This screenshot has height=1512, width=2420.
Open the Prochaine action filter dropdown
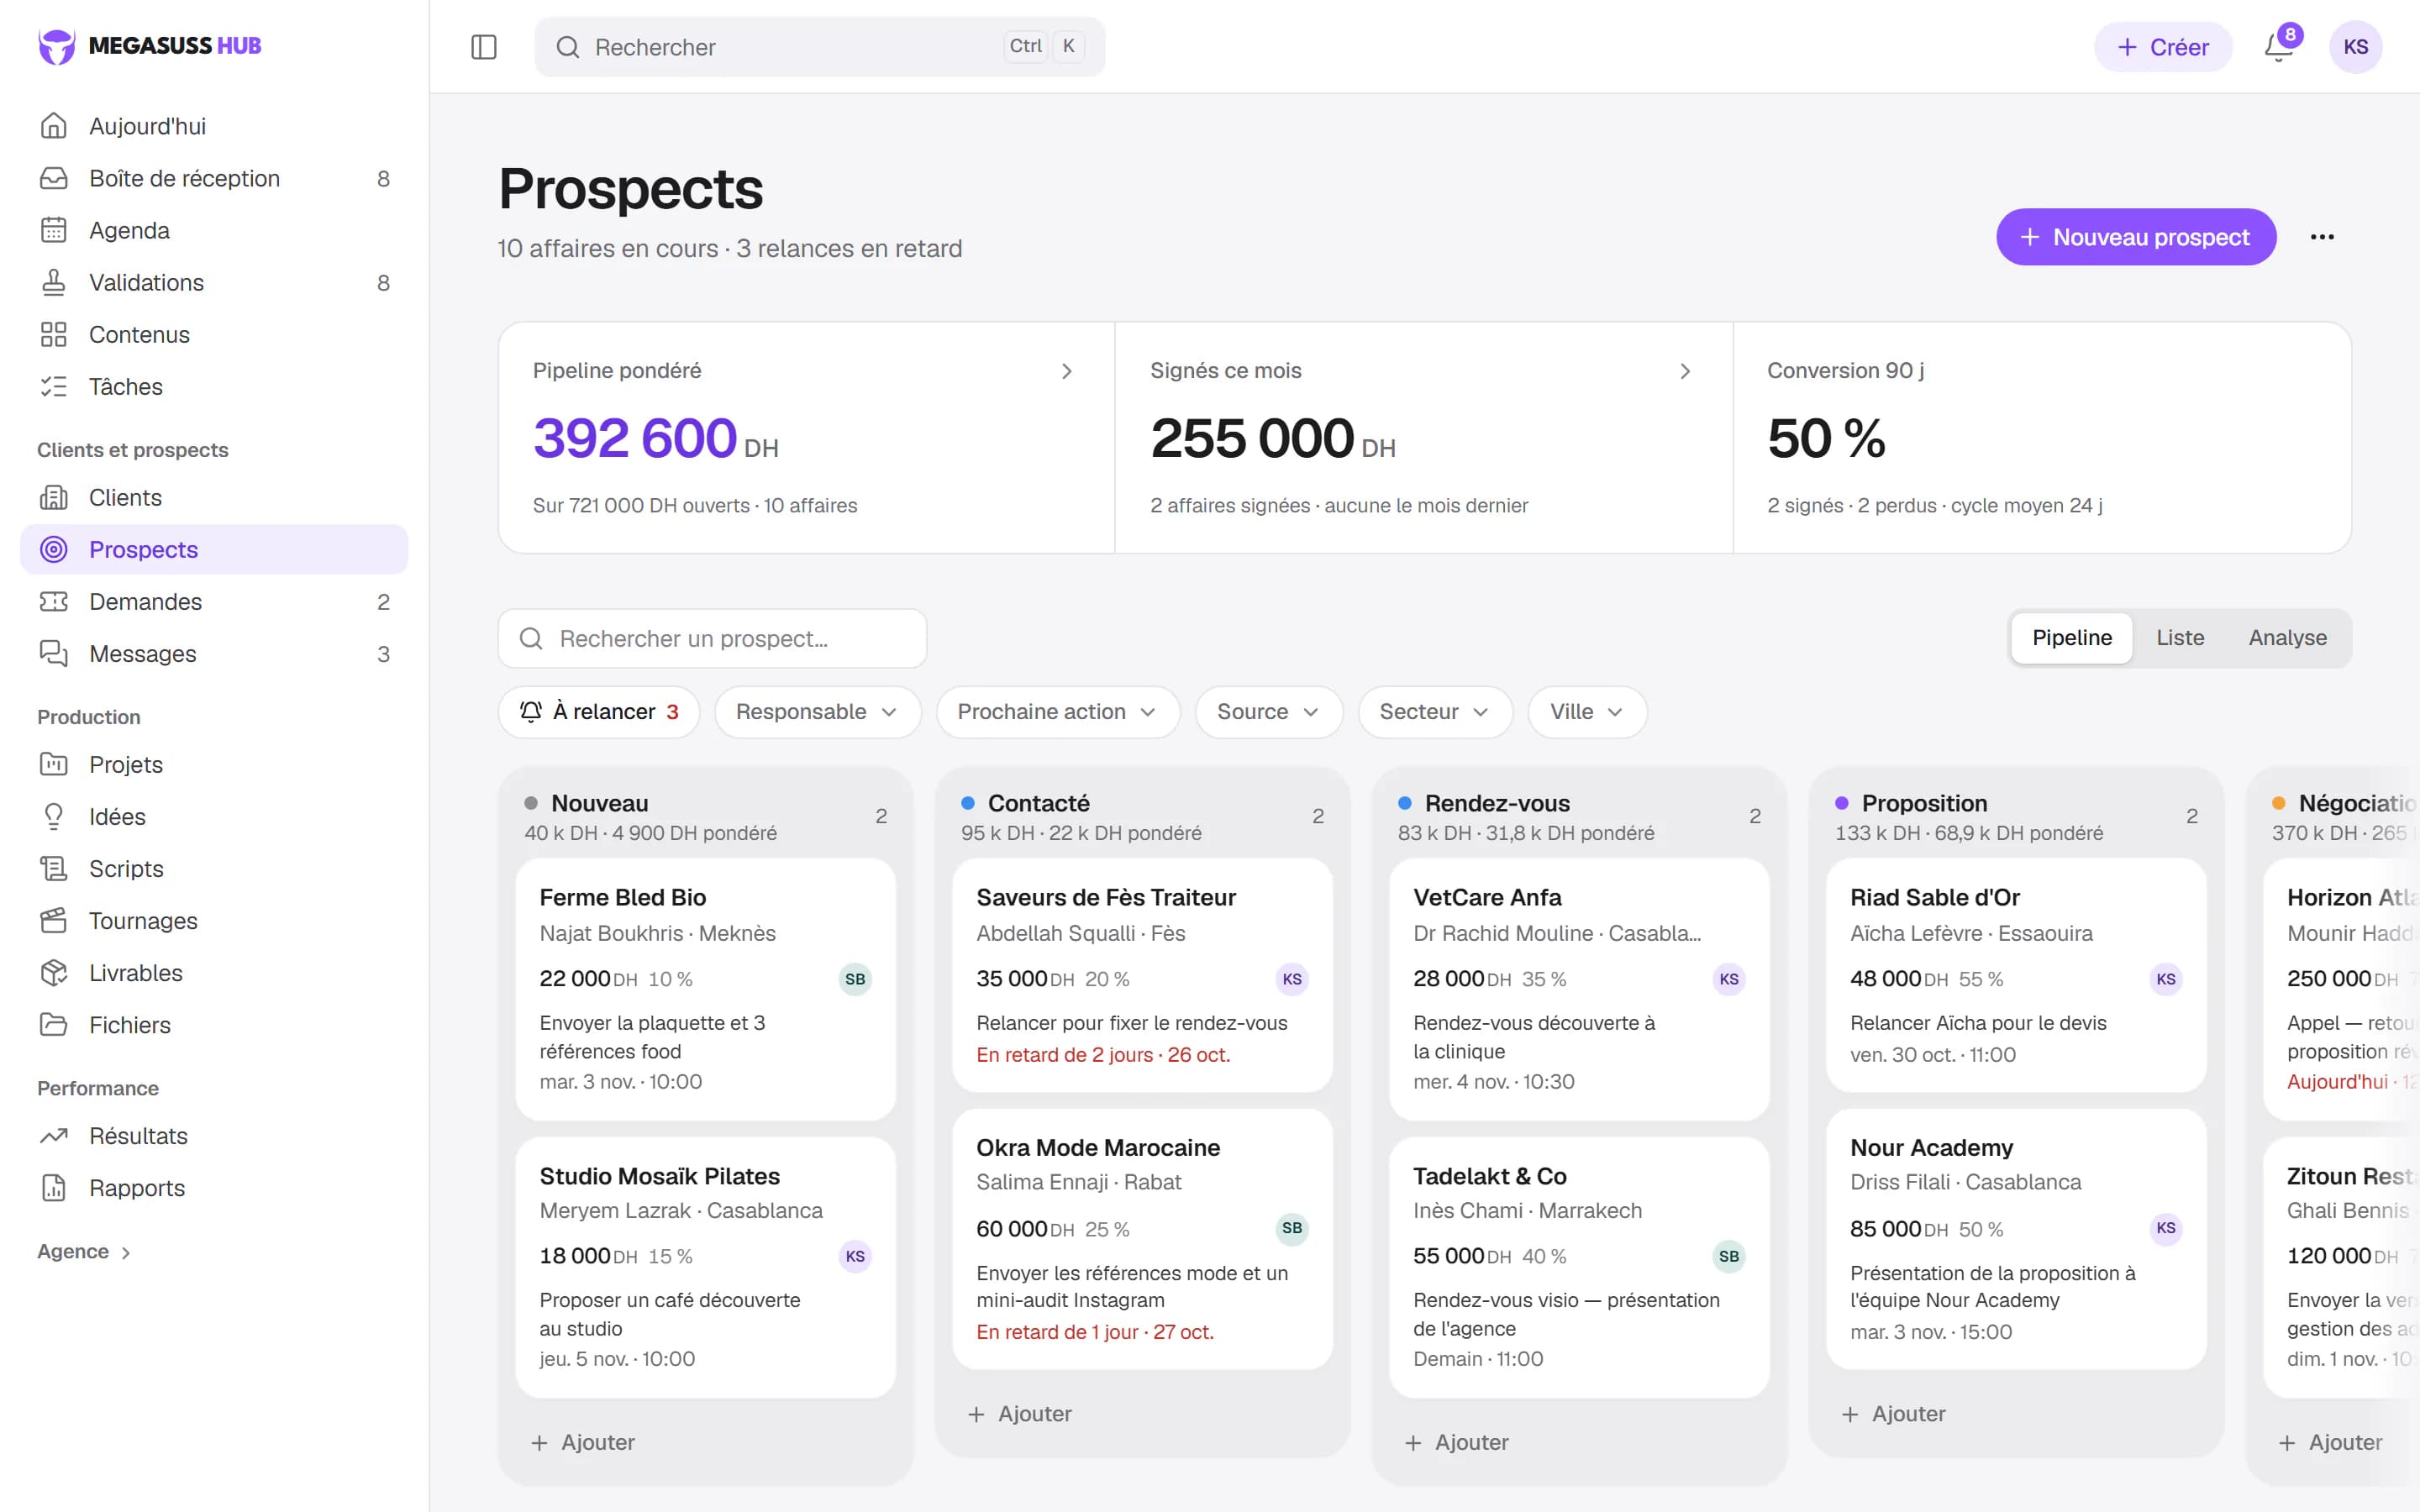[x=1057, y=711]
